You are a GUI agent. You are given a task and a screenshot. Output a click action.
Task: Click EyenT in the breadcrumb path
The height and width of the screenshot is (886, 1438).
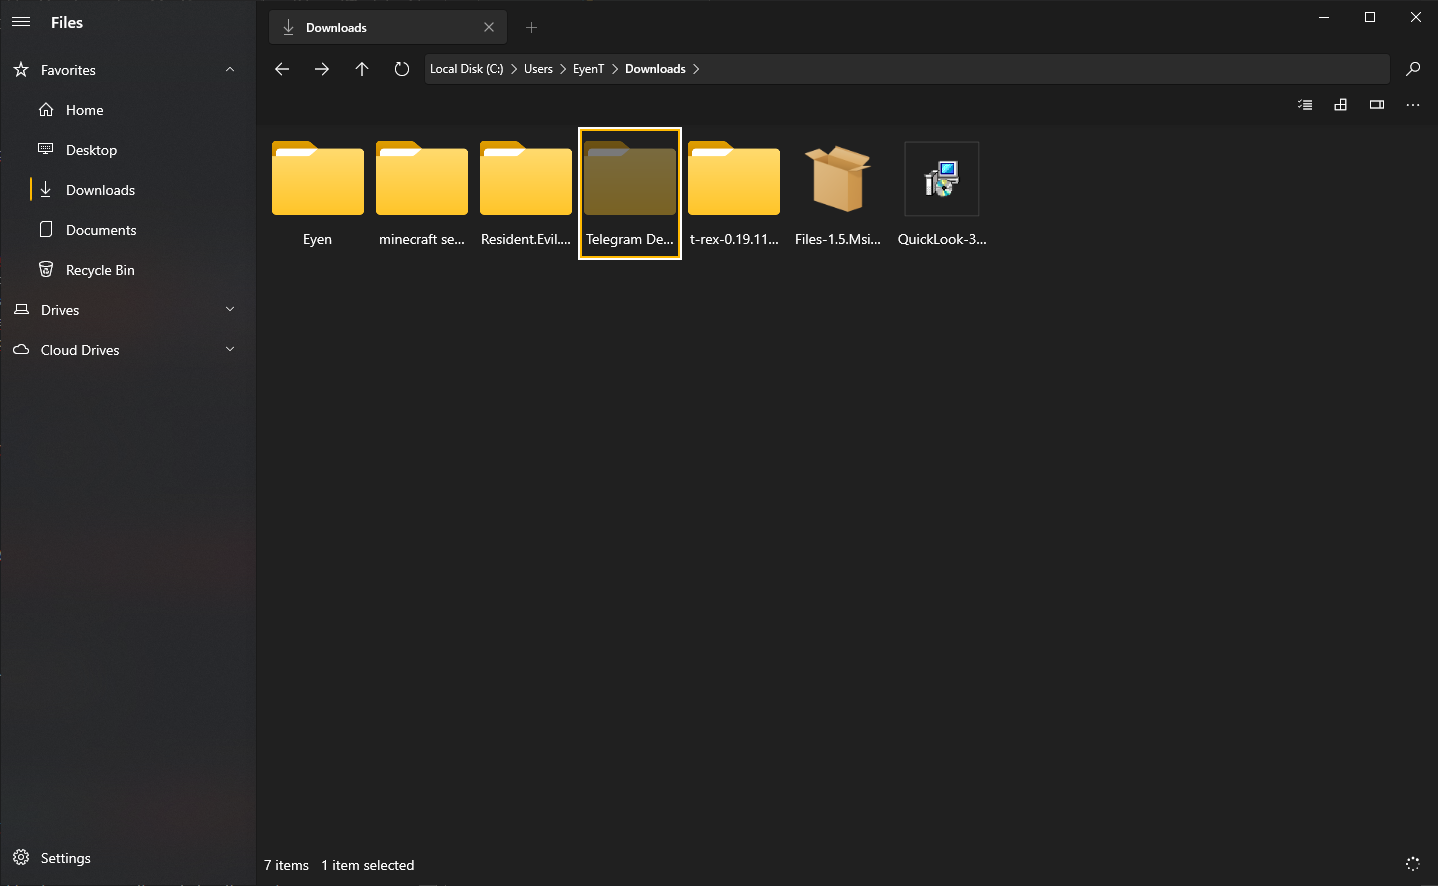point(588,68)
